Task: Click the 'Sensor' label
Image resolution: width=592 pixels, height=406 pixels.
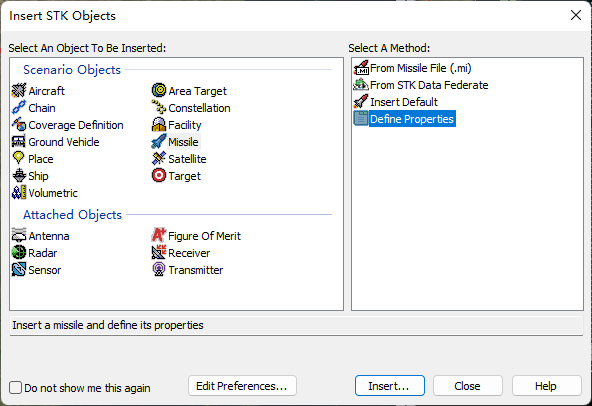Action: 45,270
